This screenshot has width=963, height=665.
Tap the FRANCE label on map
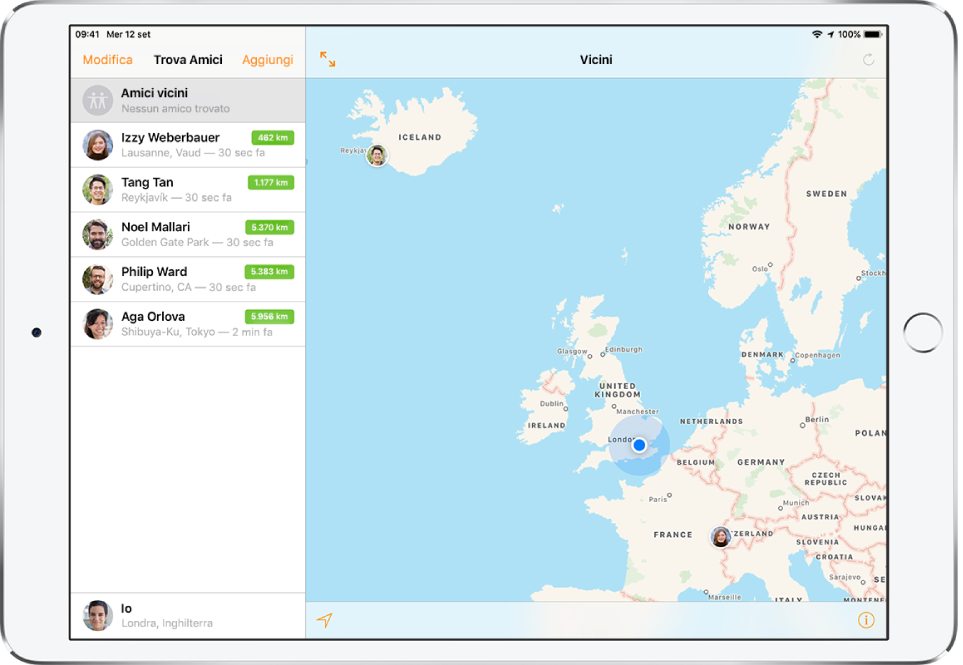(673, 535)
